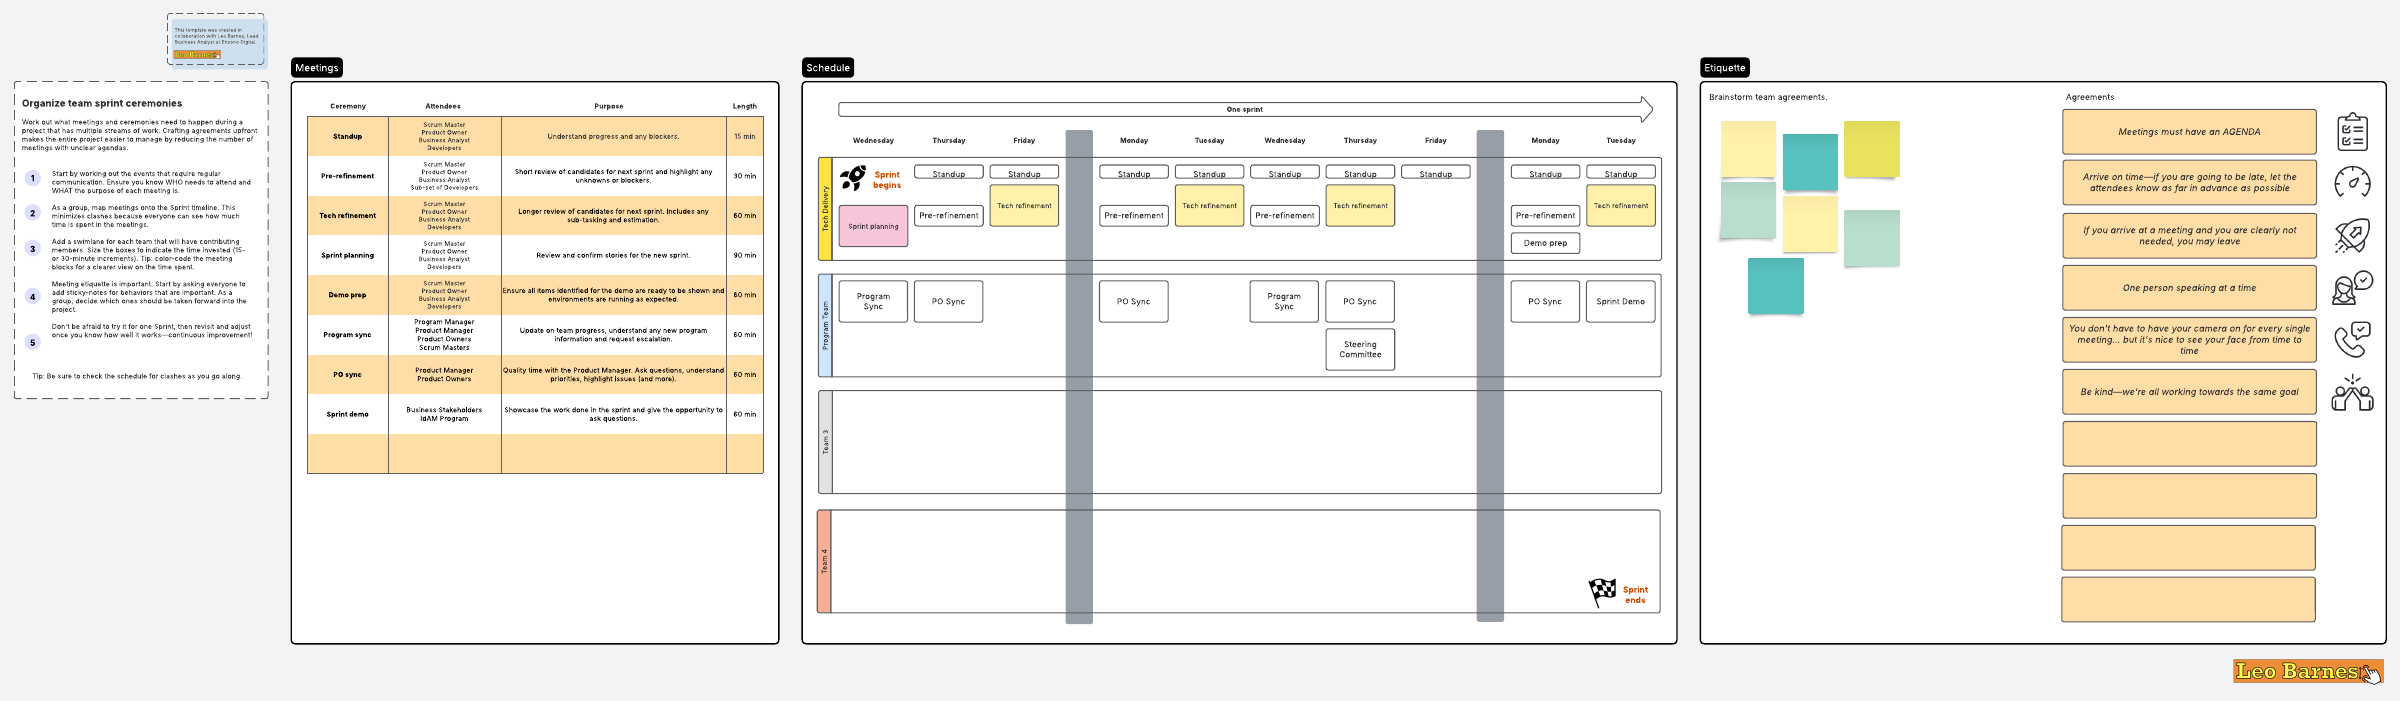Click the Team 3 swimlane label
This screenshot has width=2400, height=701.
tap(825, 442)
